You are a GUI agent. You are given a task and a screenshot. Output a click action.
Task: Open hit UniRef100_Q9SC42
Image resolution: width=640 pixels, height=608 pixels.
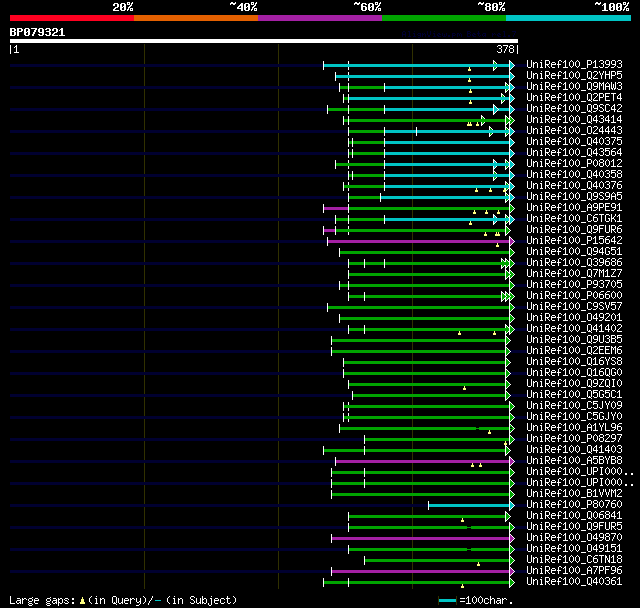(x=574, y=109)
